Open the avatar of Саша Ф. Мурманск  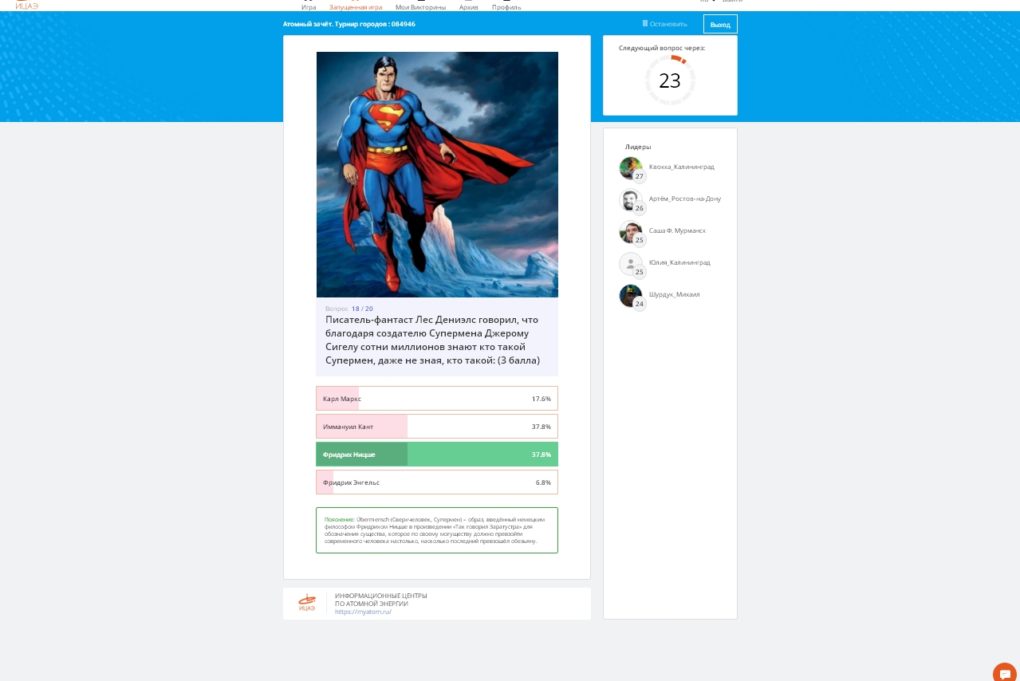tap(630, 231)
